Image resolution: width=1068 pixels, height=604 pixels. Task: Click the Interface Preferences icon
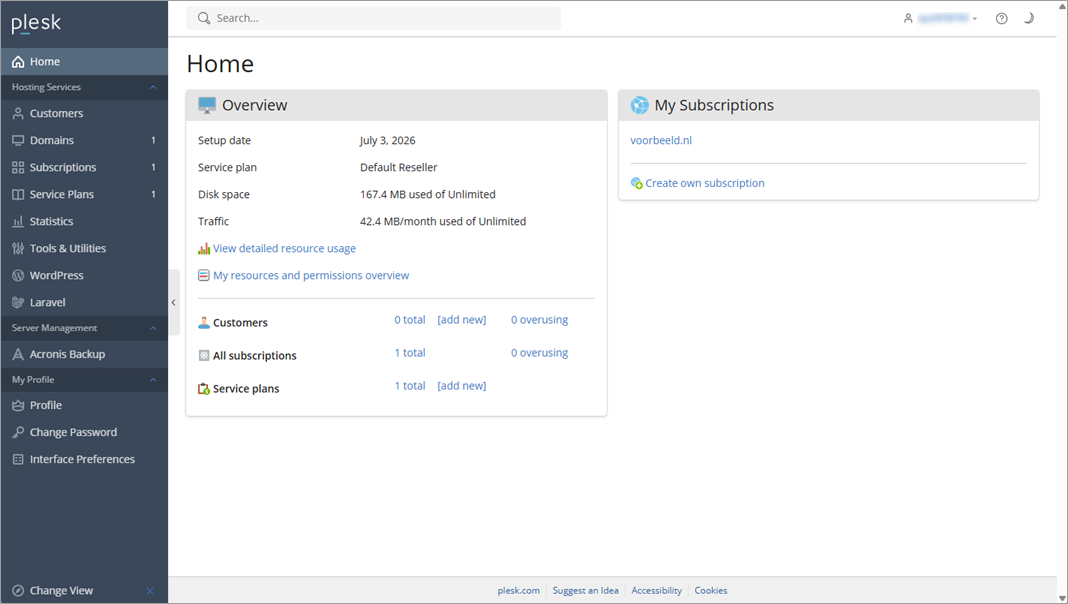tap(18, 460)
